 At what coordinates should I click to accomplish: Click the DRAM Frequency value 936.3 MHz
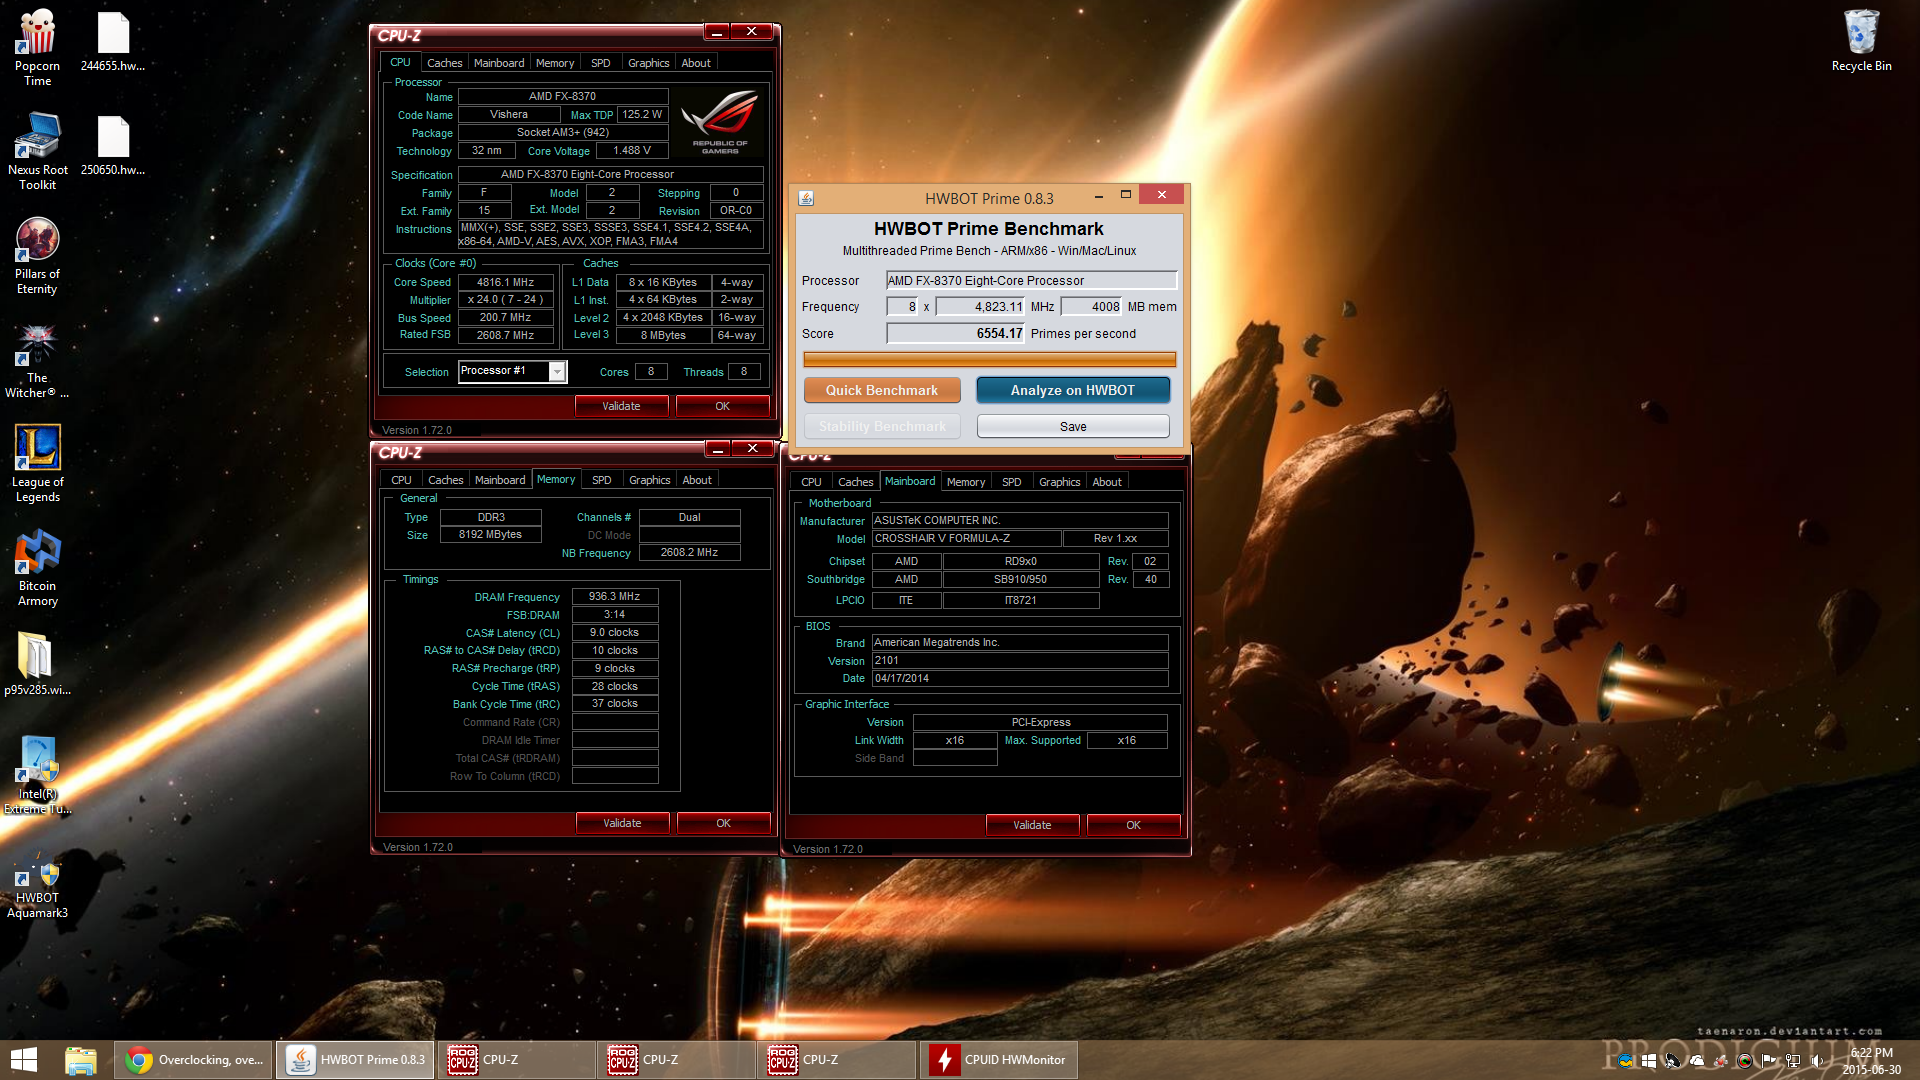[614, 596]
